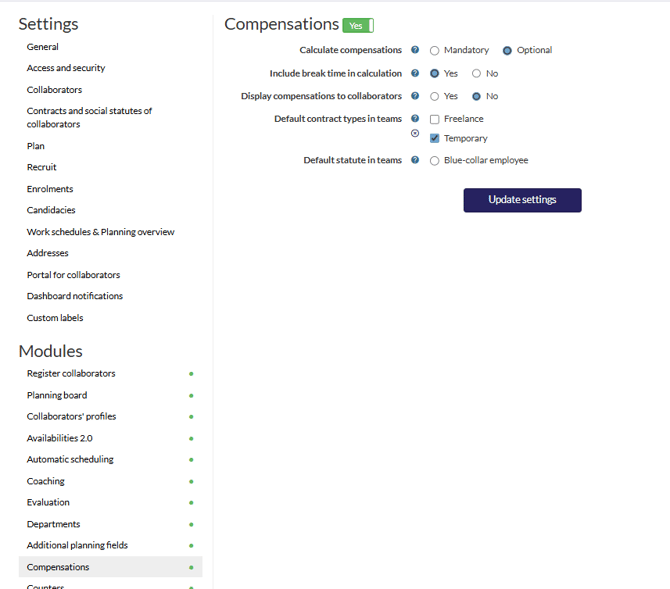Open Work schedules & Planning overview
The image size is (670, 589).
click(x=100, y=232)
